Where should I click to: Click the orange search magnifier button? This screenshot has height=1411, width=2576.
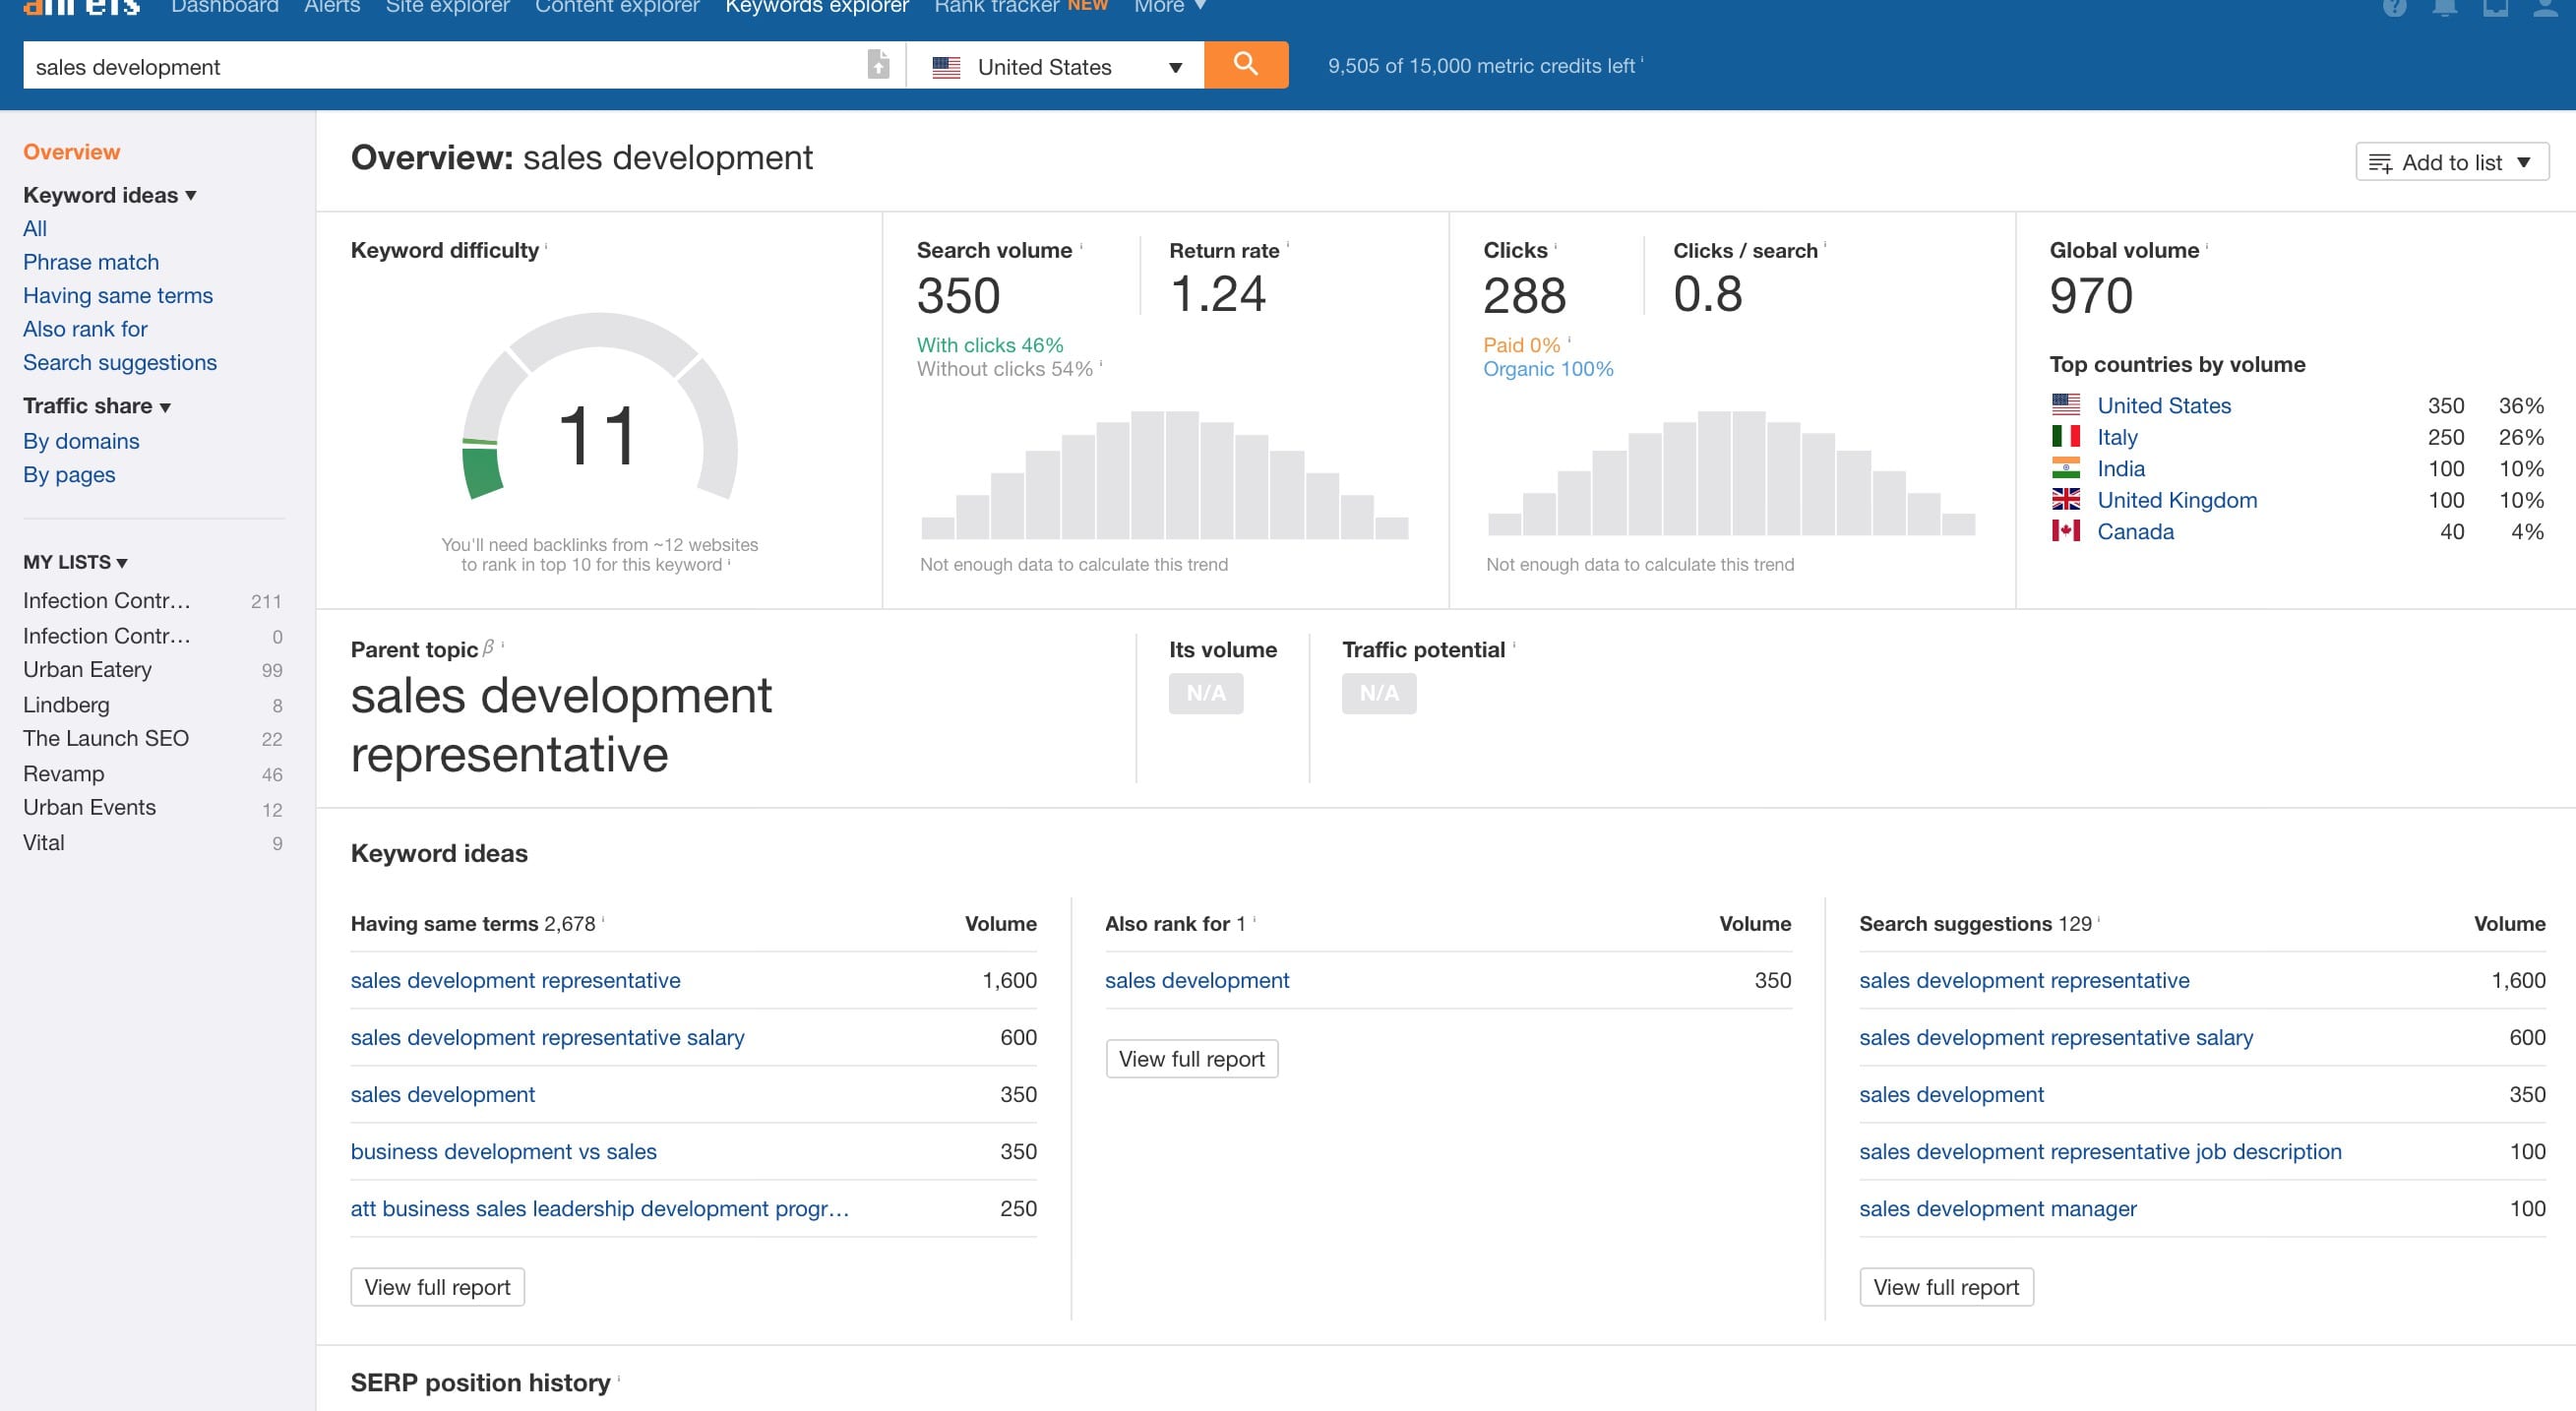(x=1245, y=65)
